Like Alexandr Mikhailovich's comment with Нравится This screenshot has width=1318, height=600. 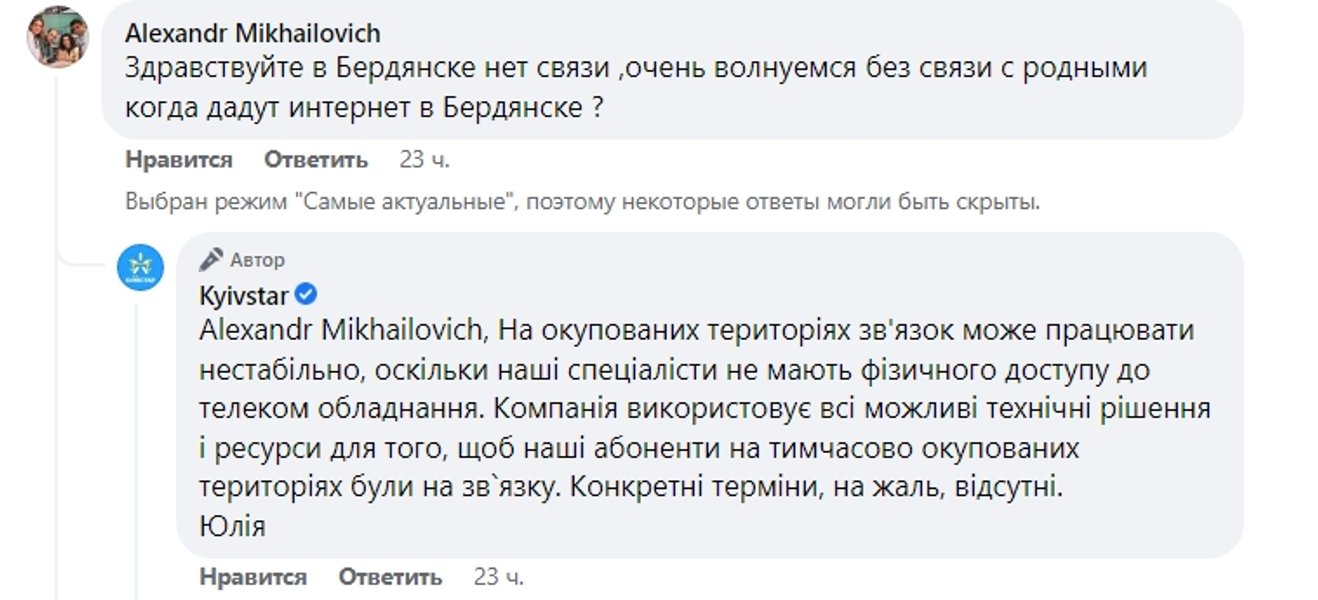[x=179, y=160]
